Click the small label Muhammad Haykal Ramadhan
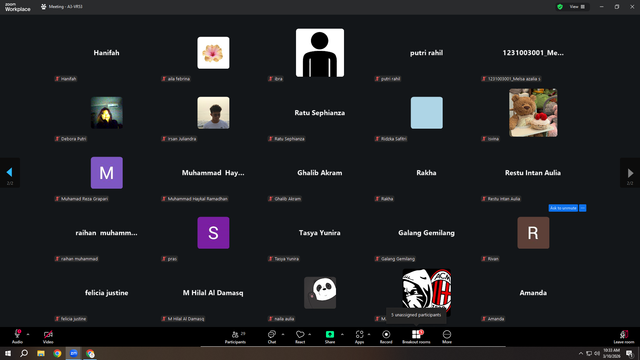This screenshot has height=360, width=640. (198, 199)
